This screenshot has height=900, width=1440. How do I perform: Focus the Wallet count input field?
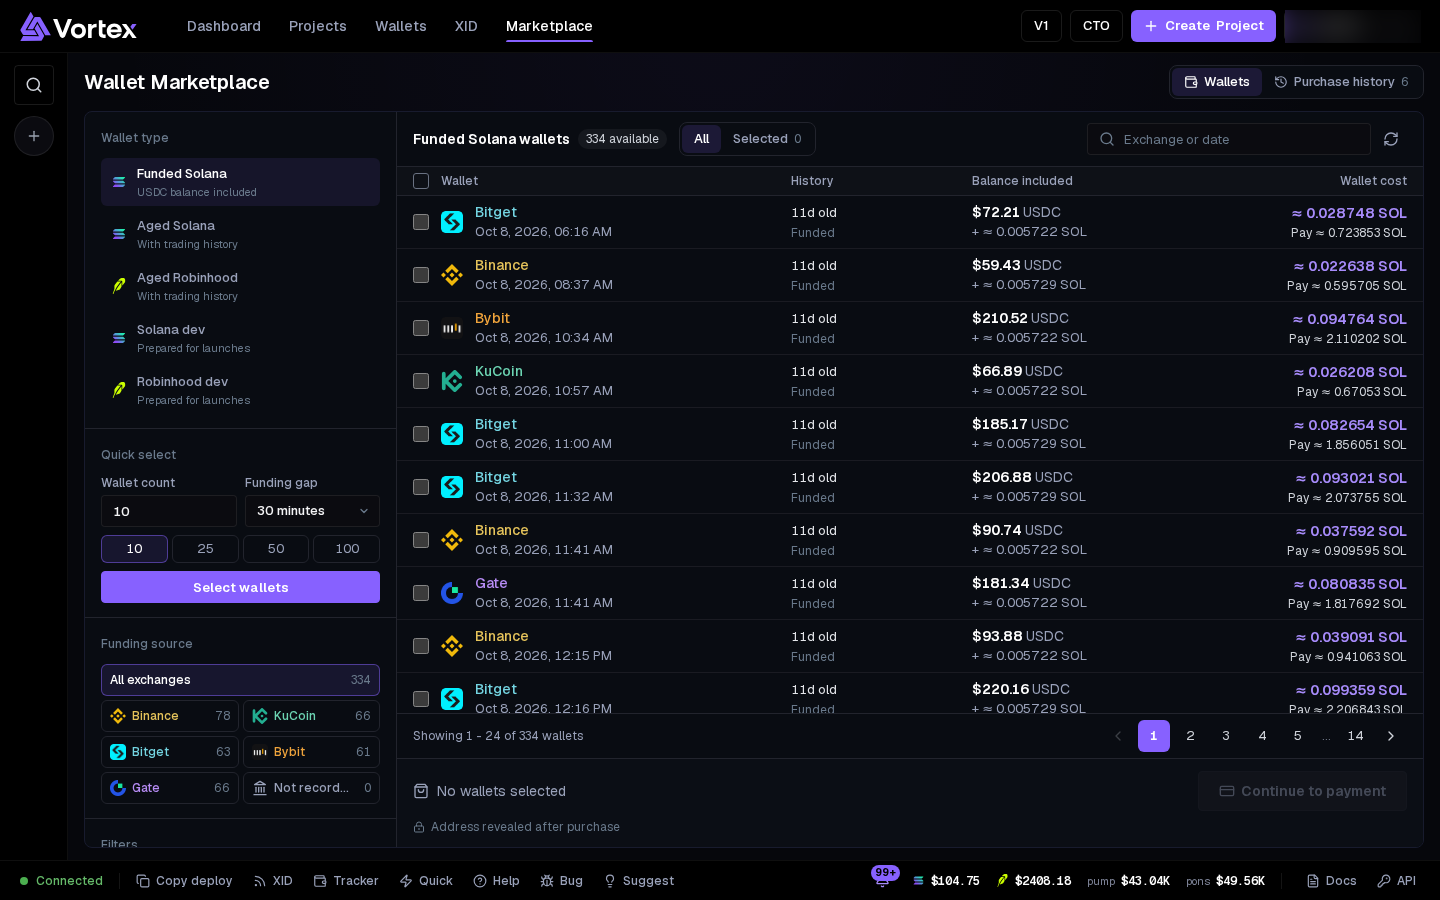pos(169,511)
